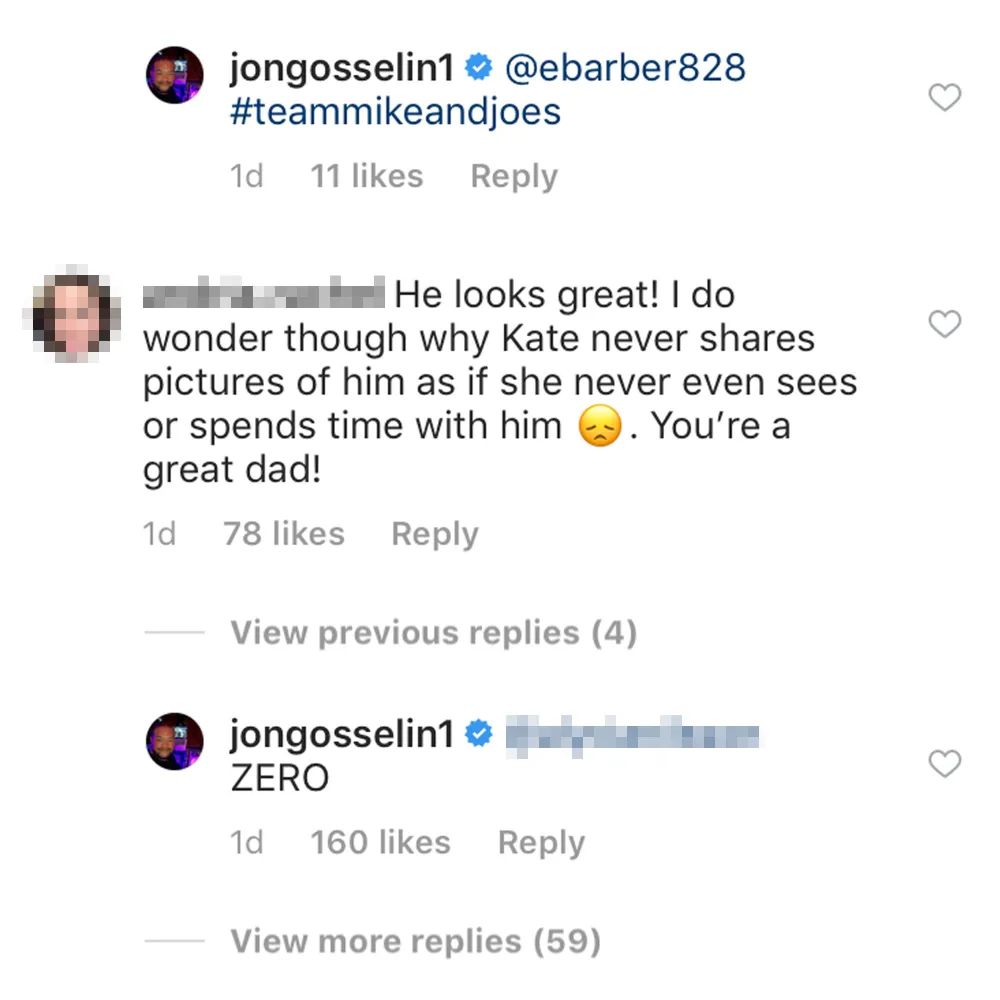Open likes list showing 78 likes
This screenshot has width=1000, height=1000.
[283, 533]
